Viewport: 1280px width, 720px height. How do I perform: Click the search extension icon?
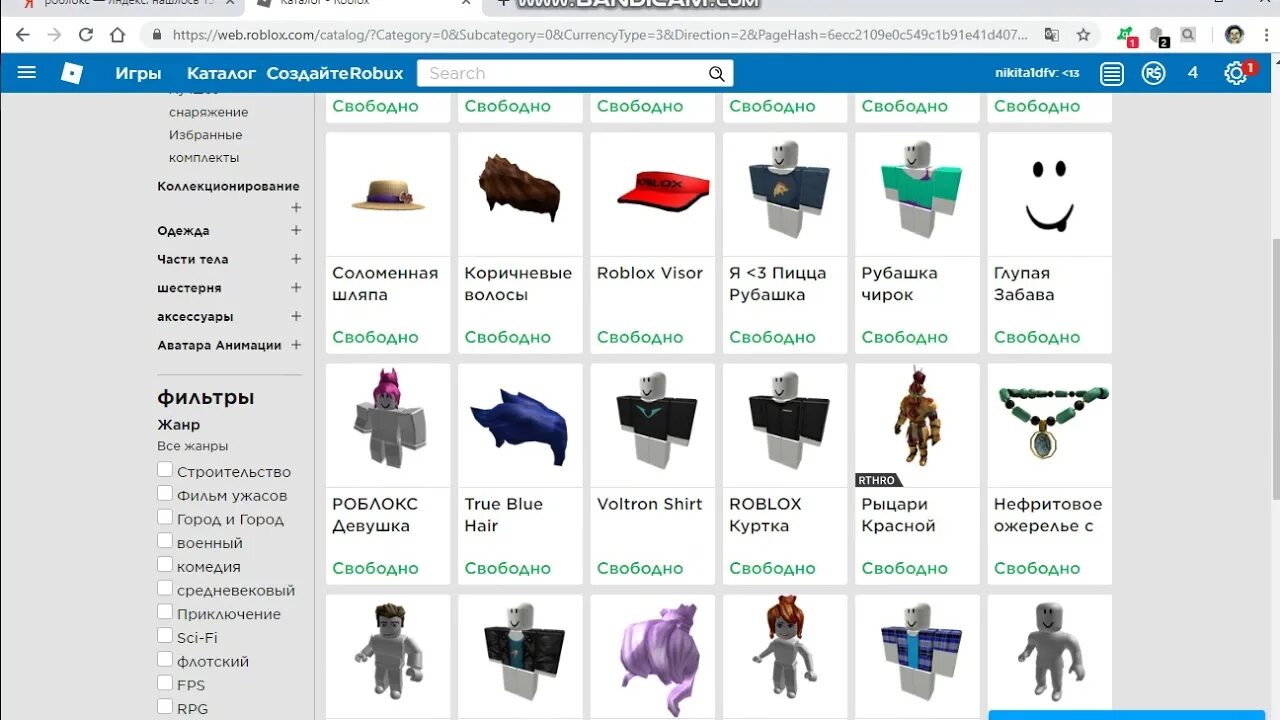1188,35
